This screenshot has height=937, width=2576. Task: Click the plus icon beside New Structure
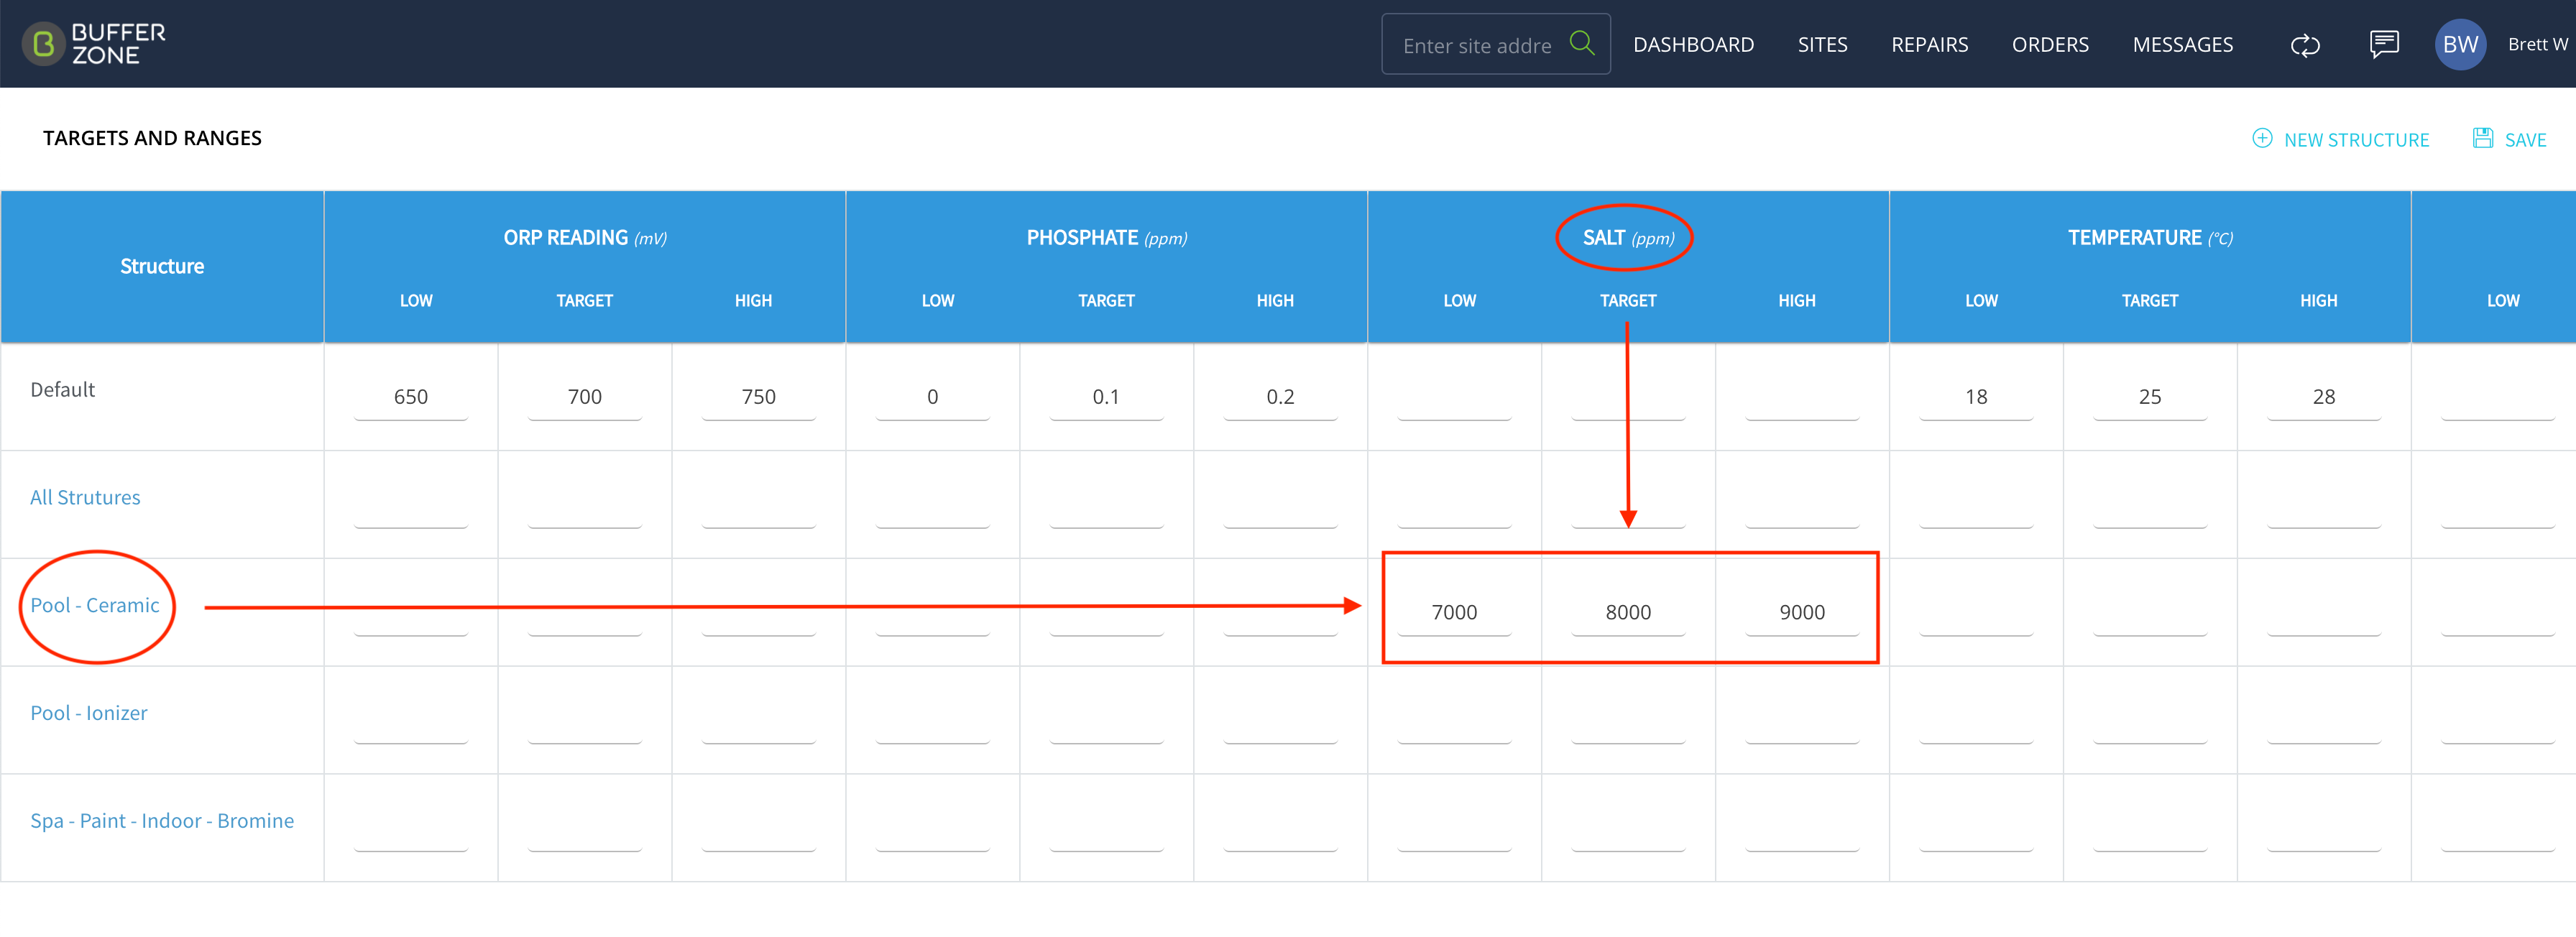click(2262, 138)
